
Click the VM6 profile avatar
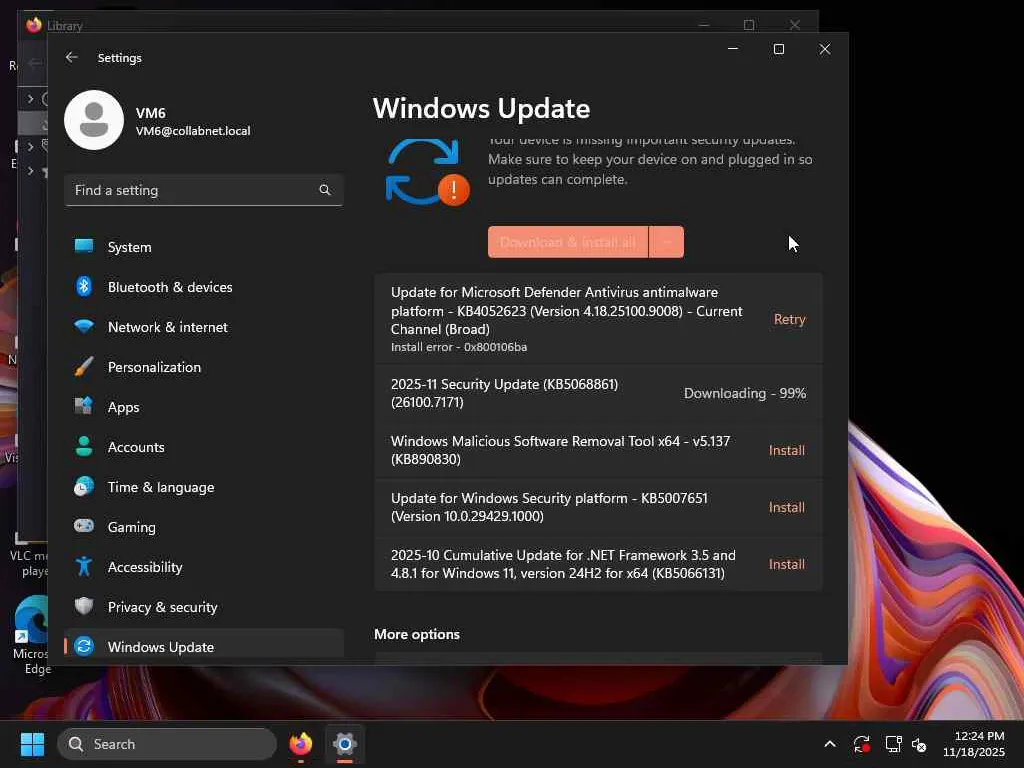94,120
